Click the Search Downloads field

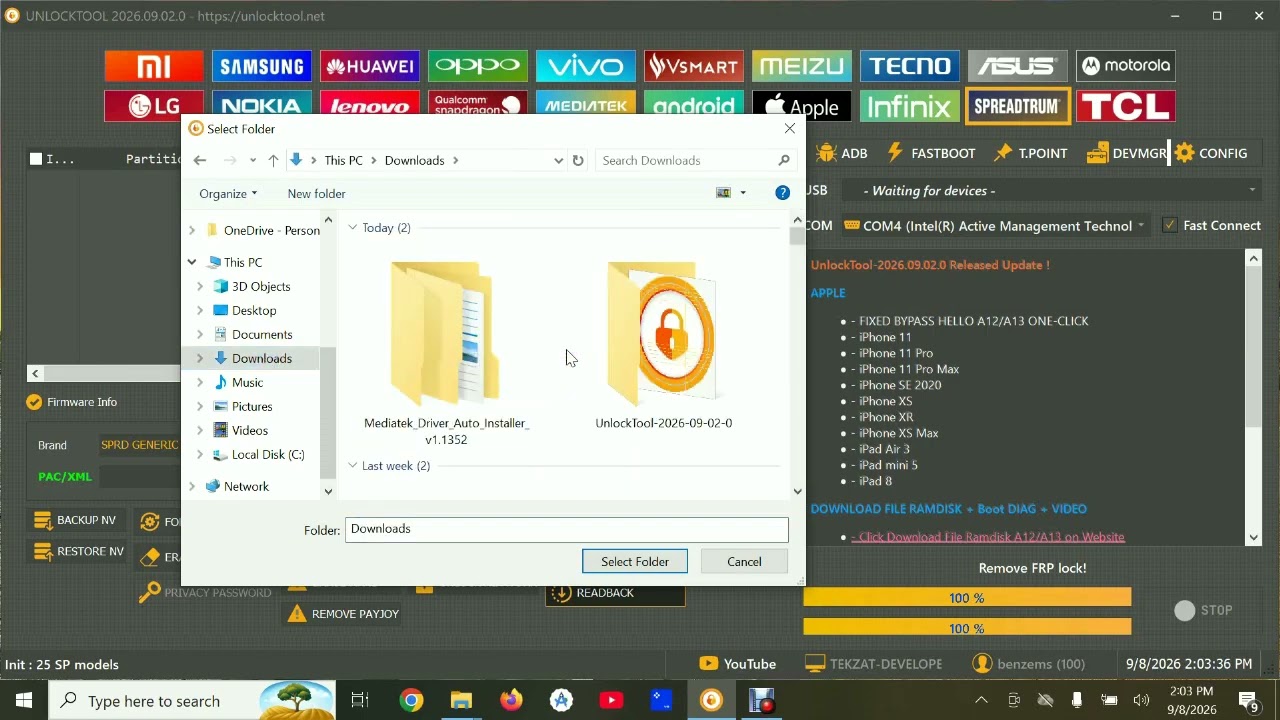pyautogui.click(x=696, y=160)
